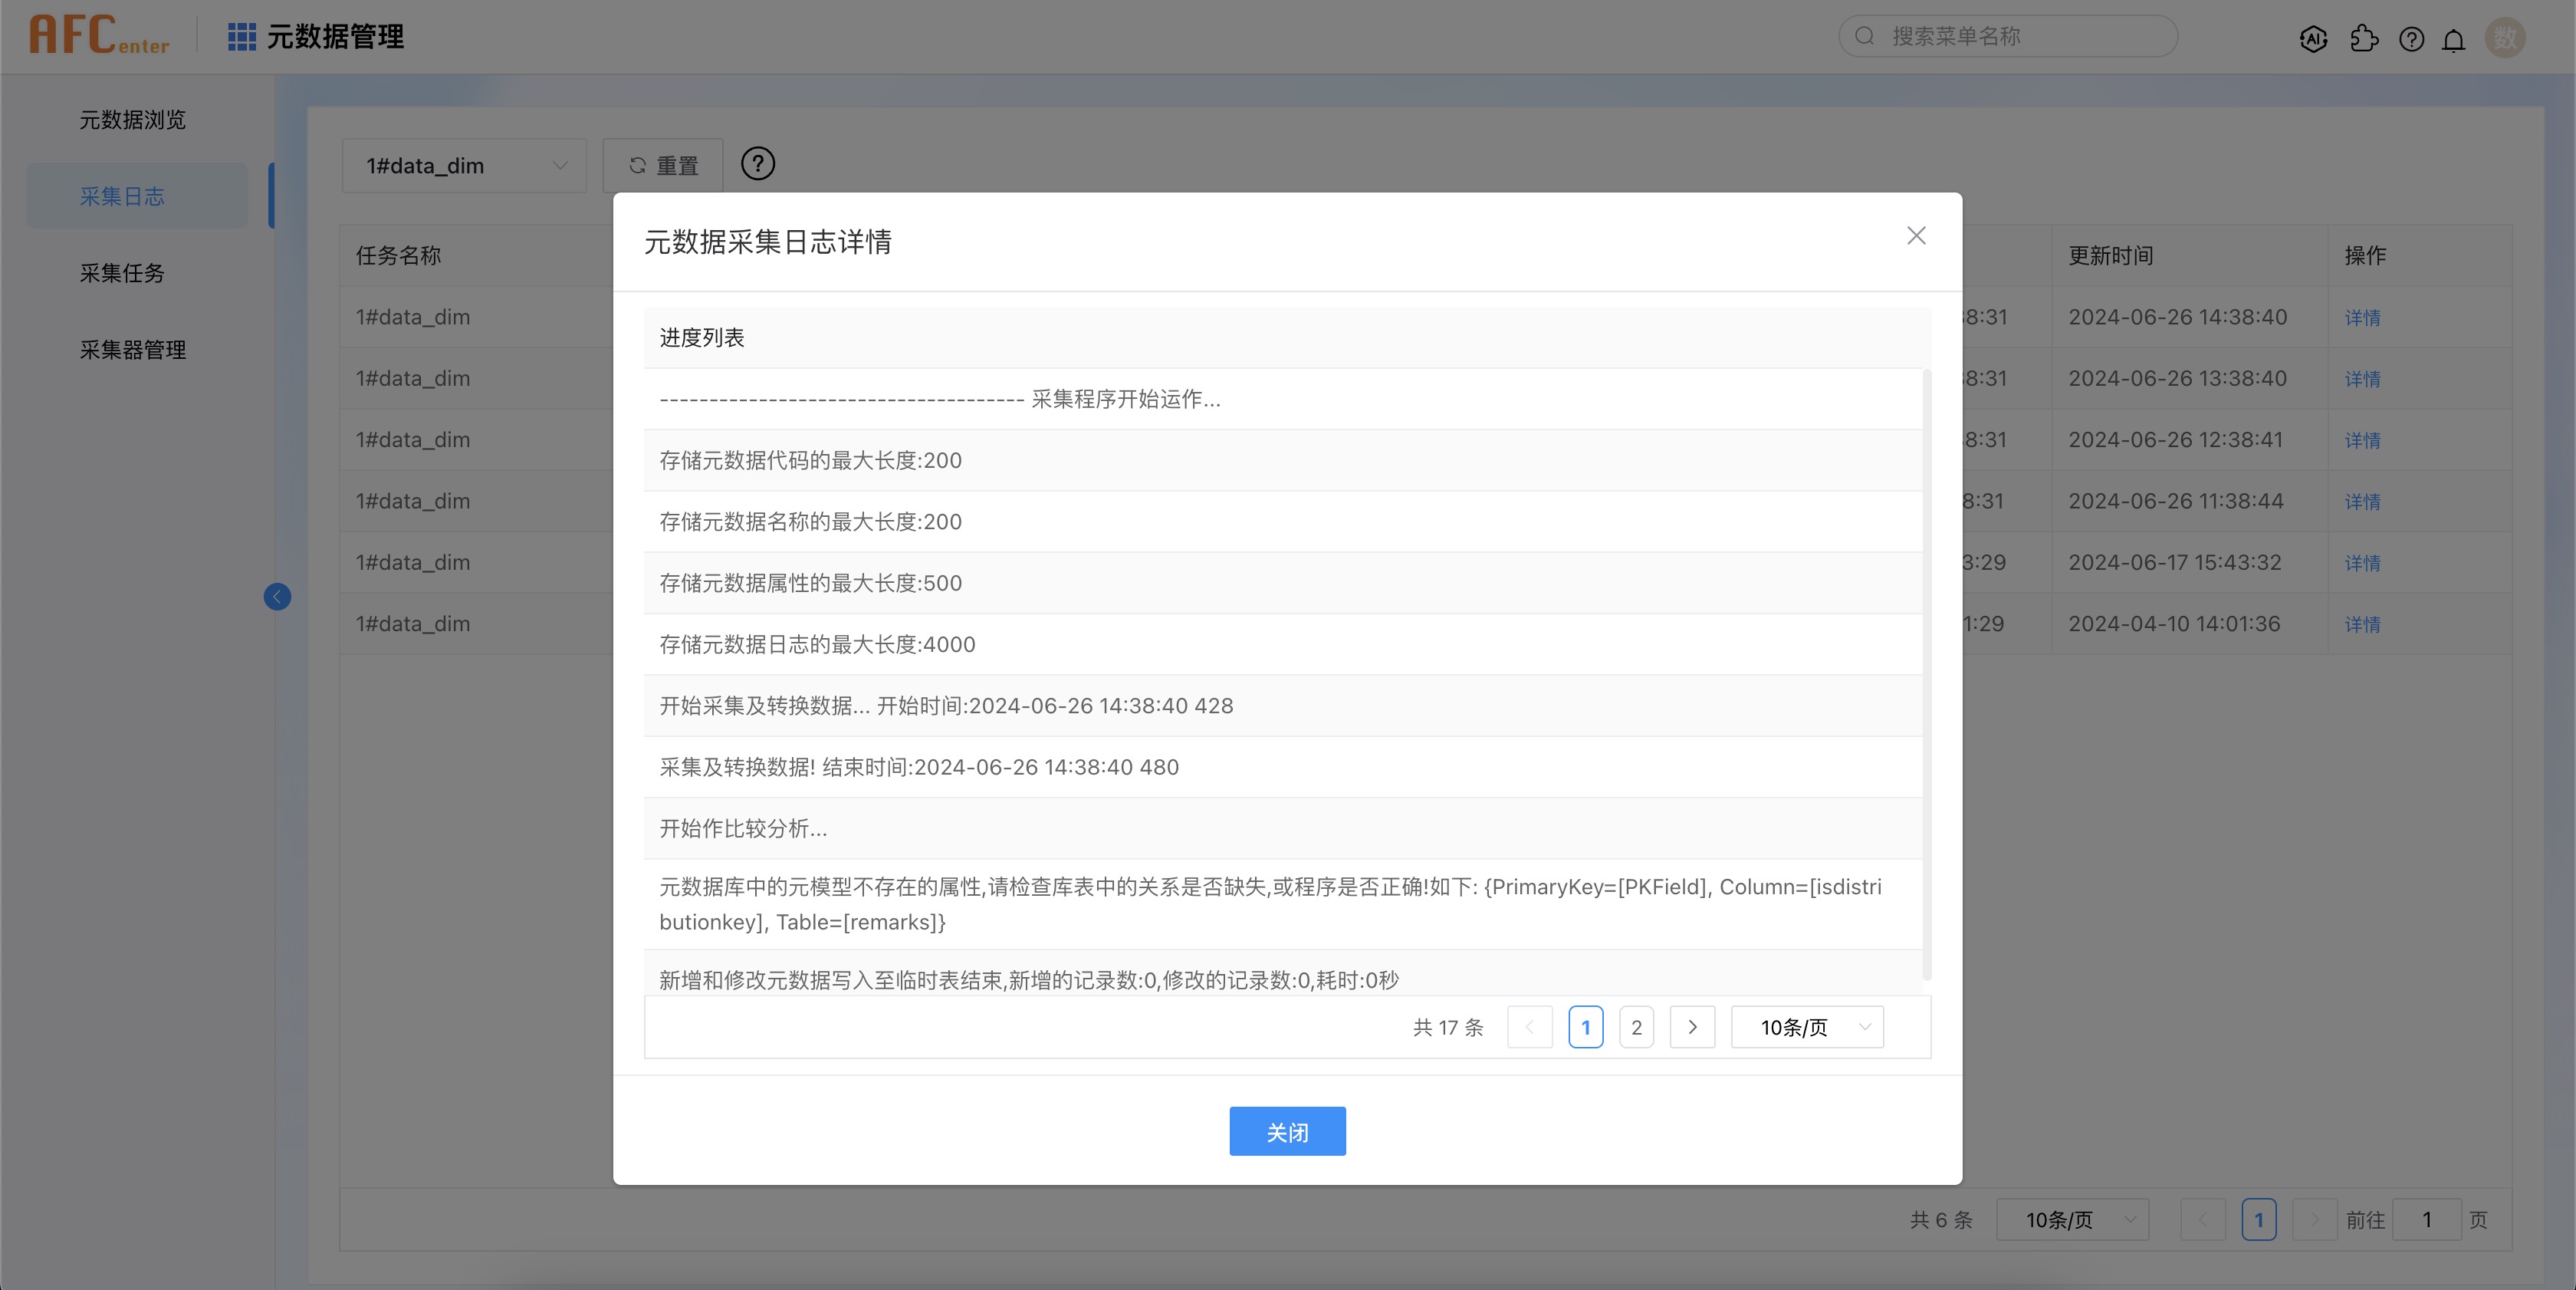Click the user avatar in top right
Screen dimensions: 2576x1290
[2505, 38]
